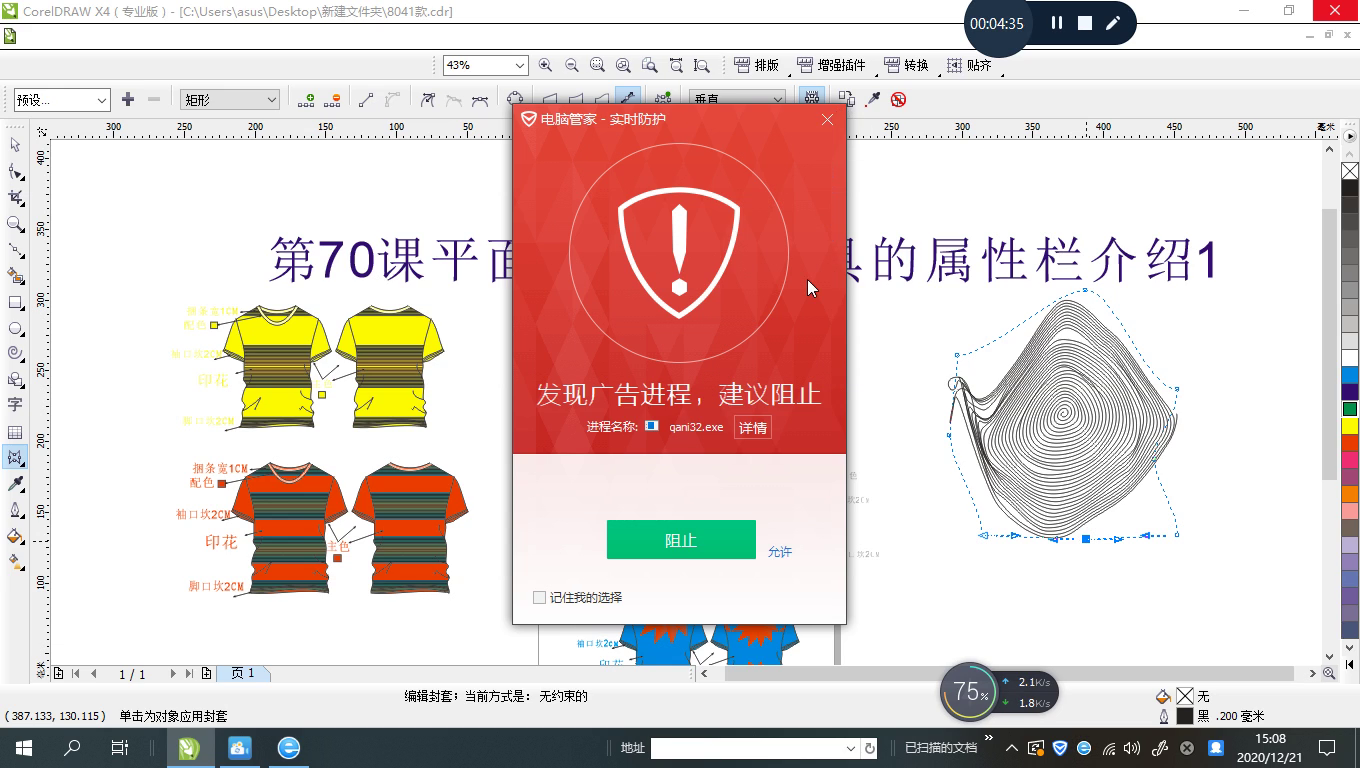
Task: Click the Add Preset plus icon
Action: point(127,99)
